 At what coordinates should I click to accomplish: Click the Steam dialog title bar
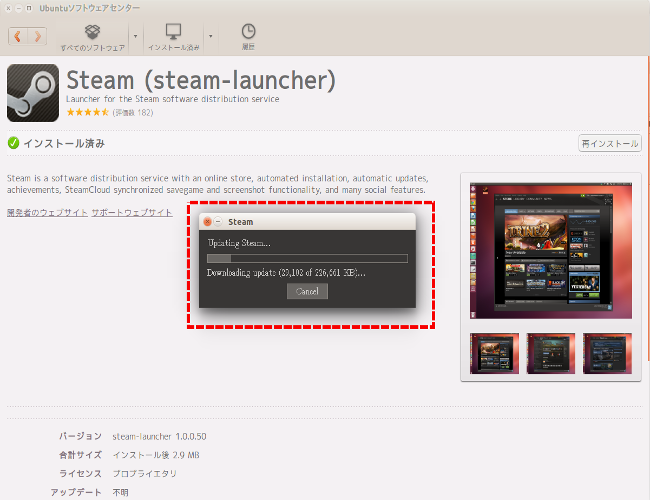pyautogui.click(x=307, y=222)
